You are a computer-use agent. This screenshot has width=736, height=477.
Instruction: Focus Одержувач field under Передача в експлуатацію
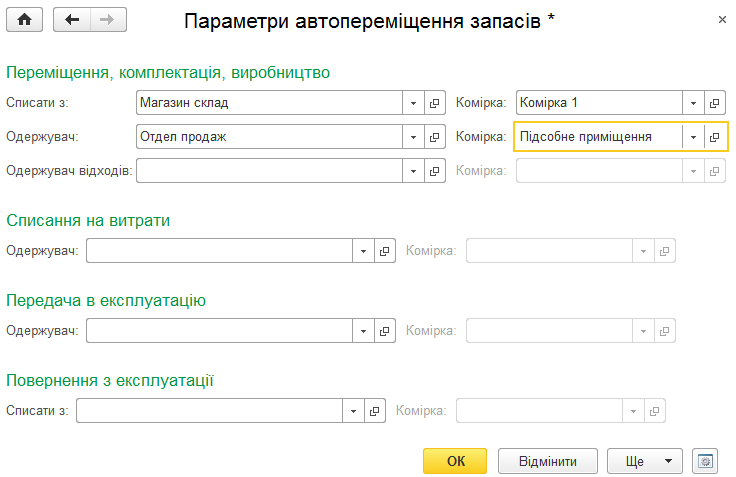[219, 331]
